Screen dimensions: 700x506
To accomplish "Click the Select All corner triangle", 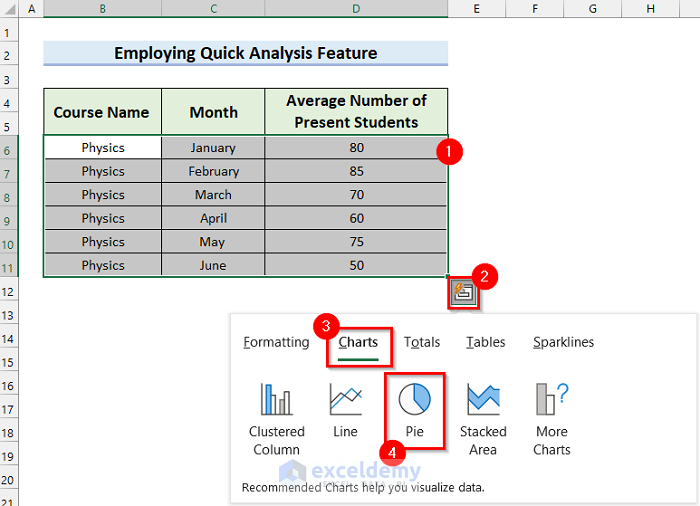I will pos(9,8).
